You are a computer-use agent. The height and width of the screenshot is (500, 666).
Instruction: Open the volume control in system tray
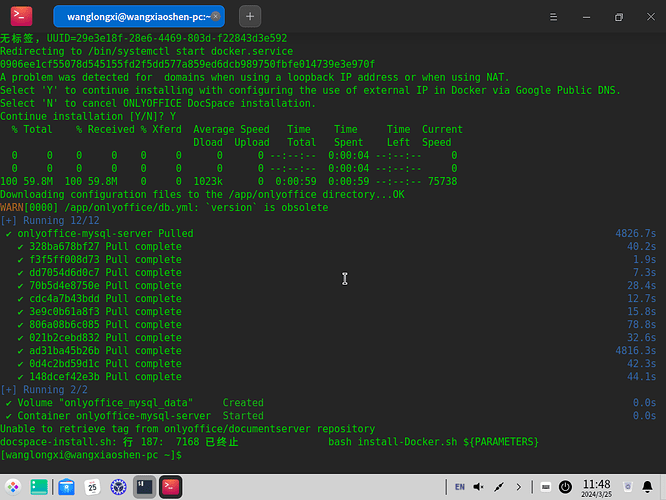point(479,487)
